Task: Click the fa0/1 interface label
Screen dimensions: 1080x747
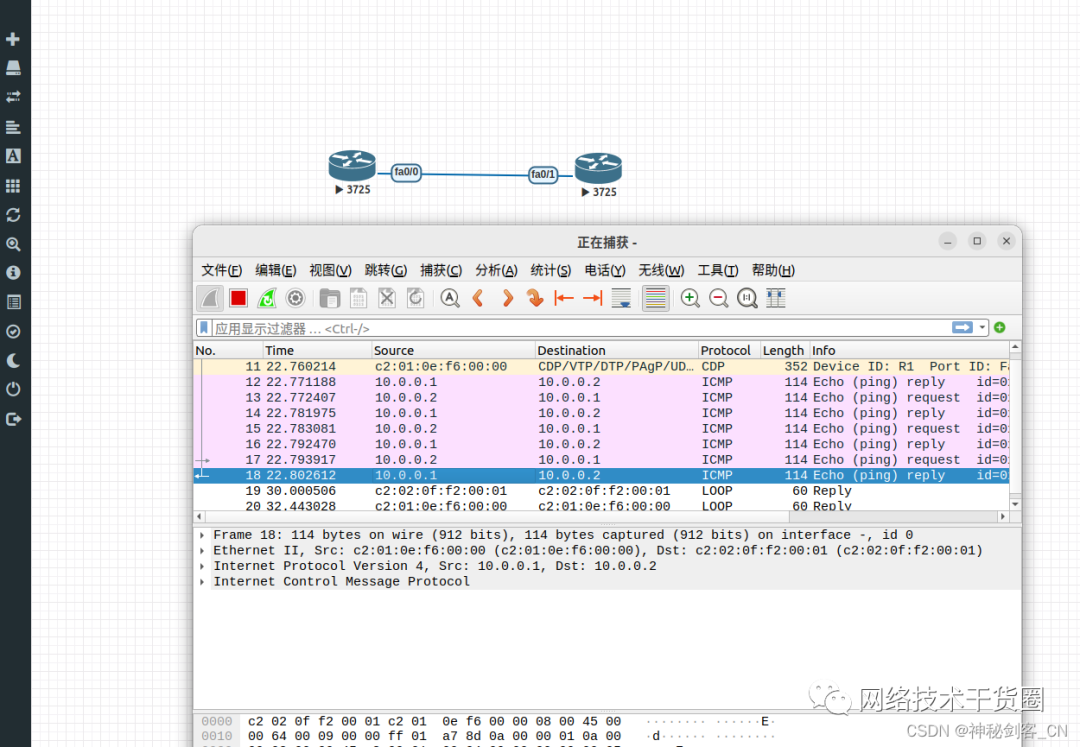Action: [543, 175]
